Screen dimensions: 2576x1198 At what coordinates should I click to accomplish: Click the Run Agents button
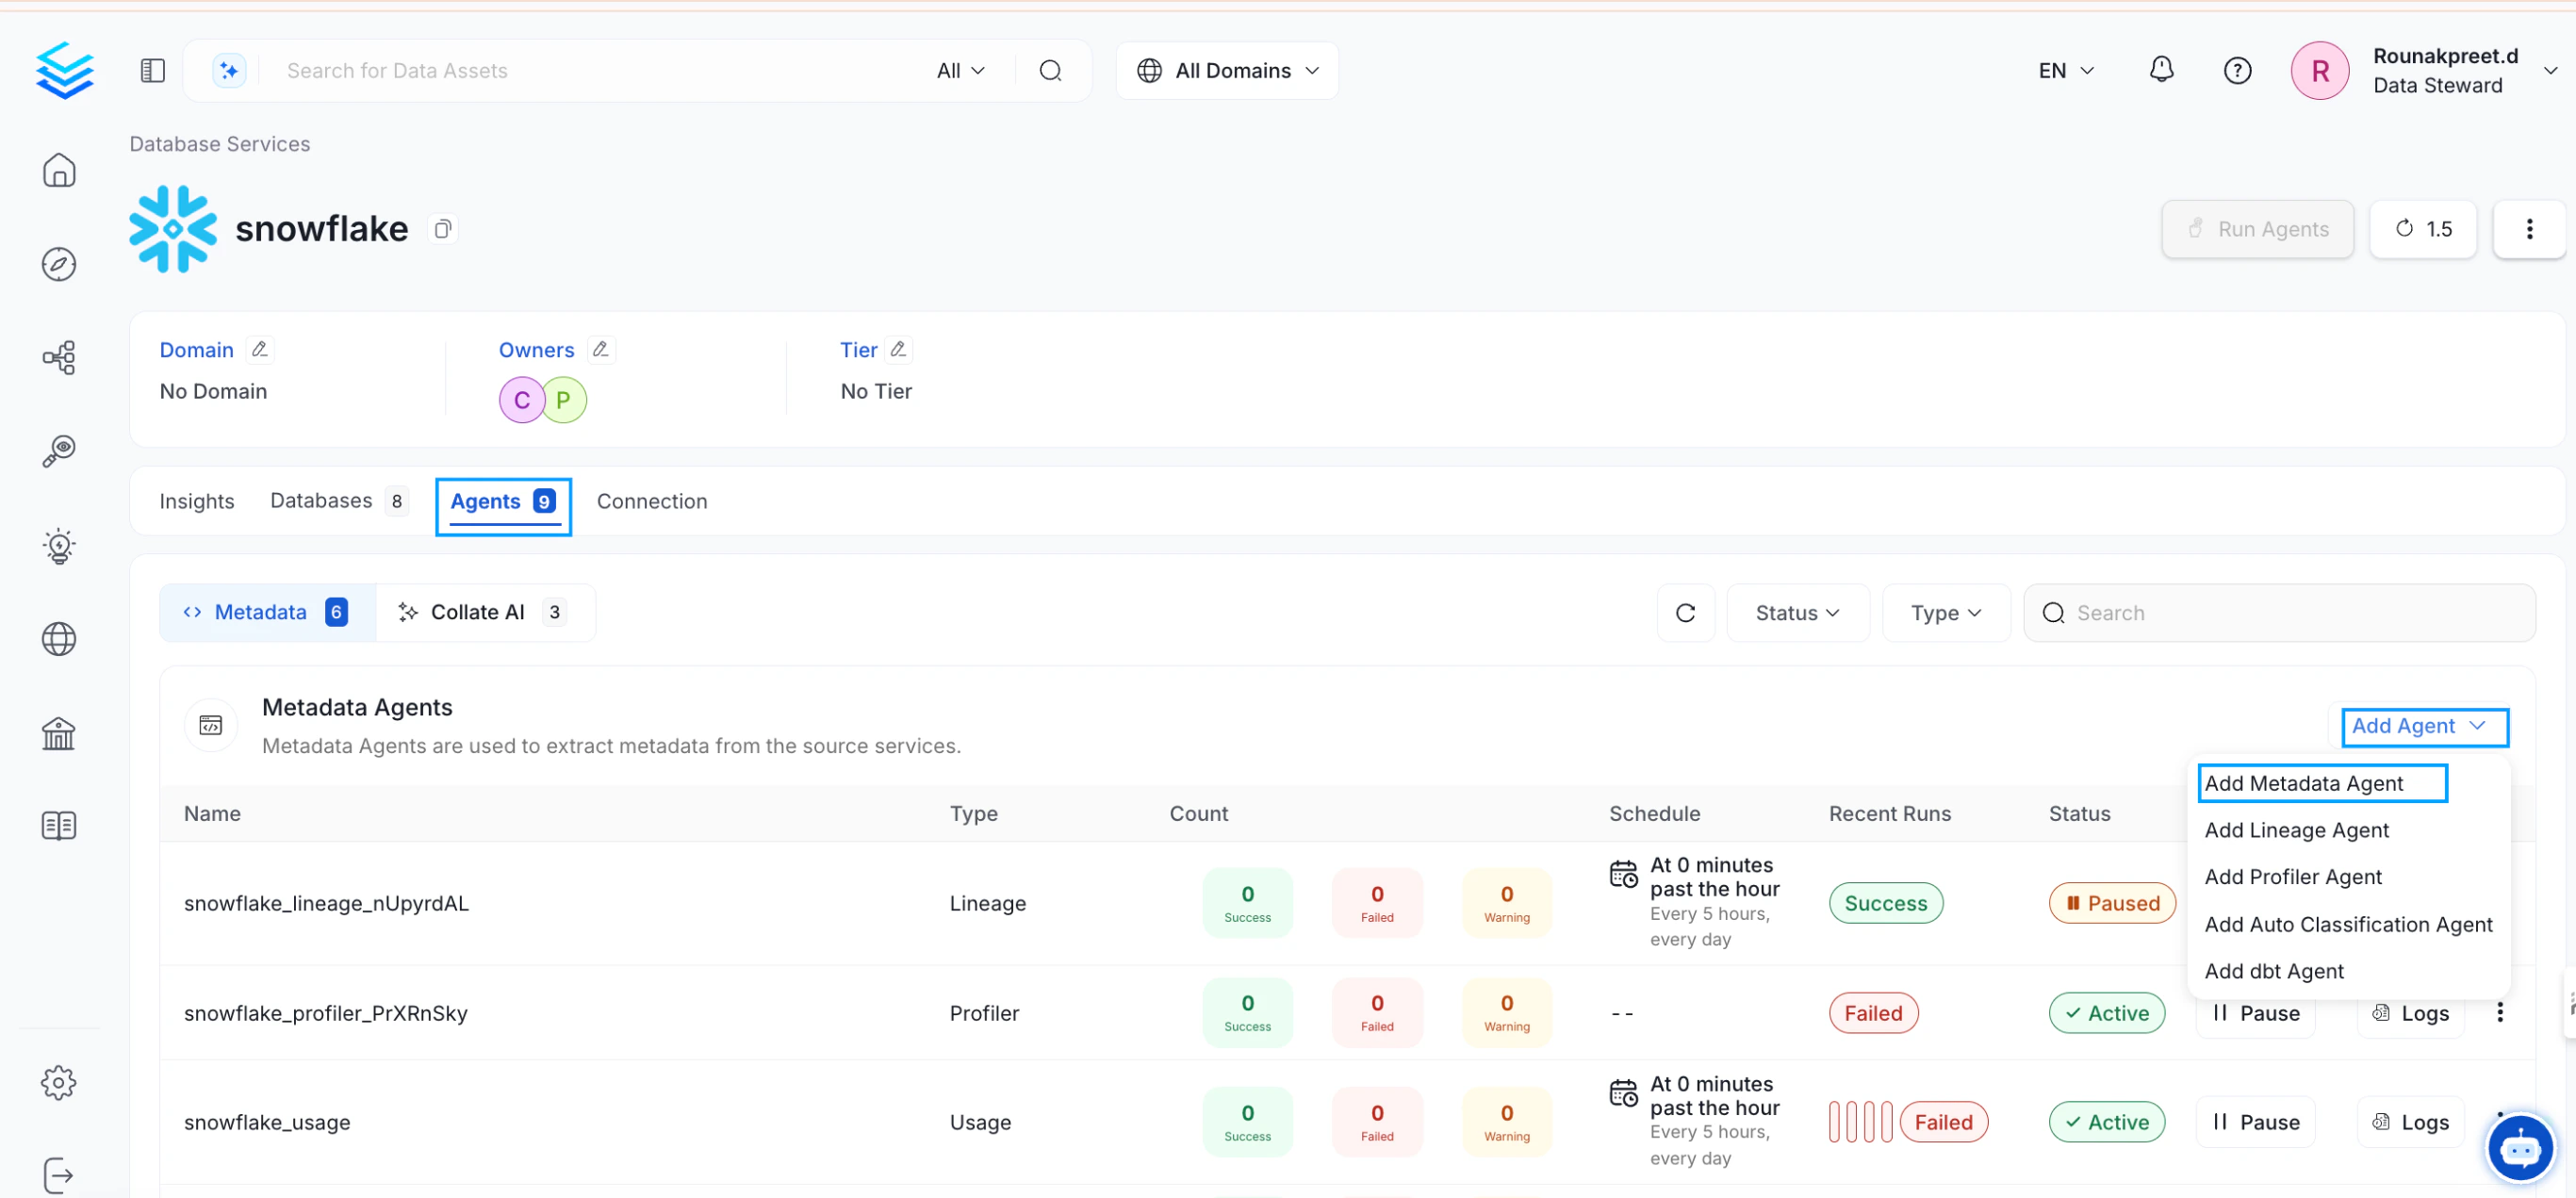(x=2257, y=229)
